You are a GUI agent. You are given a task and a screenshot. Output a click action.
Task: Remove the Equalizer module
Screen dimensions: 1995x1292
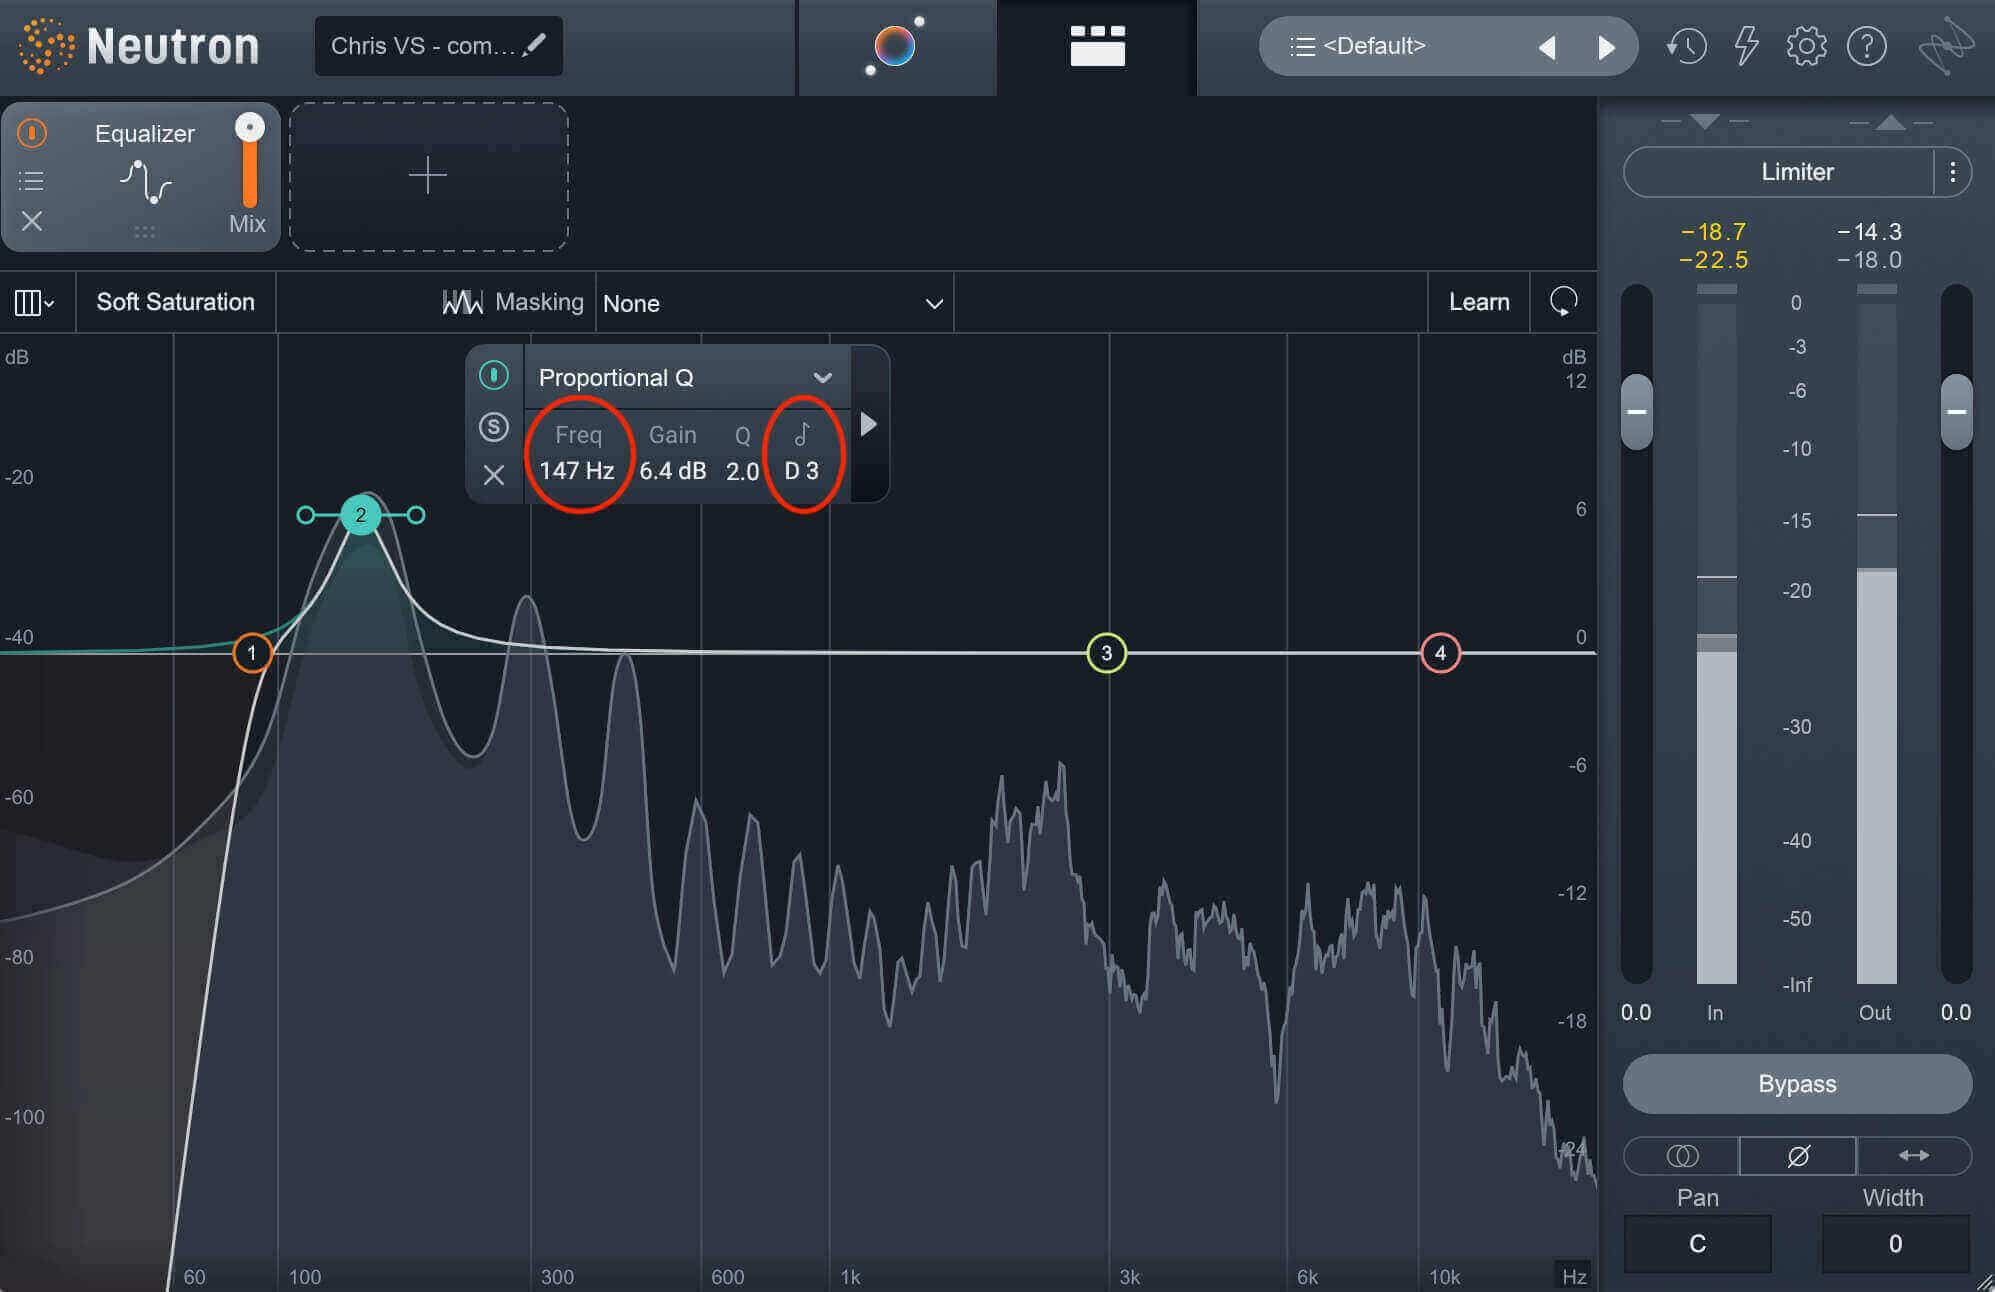coord(32,221)
